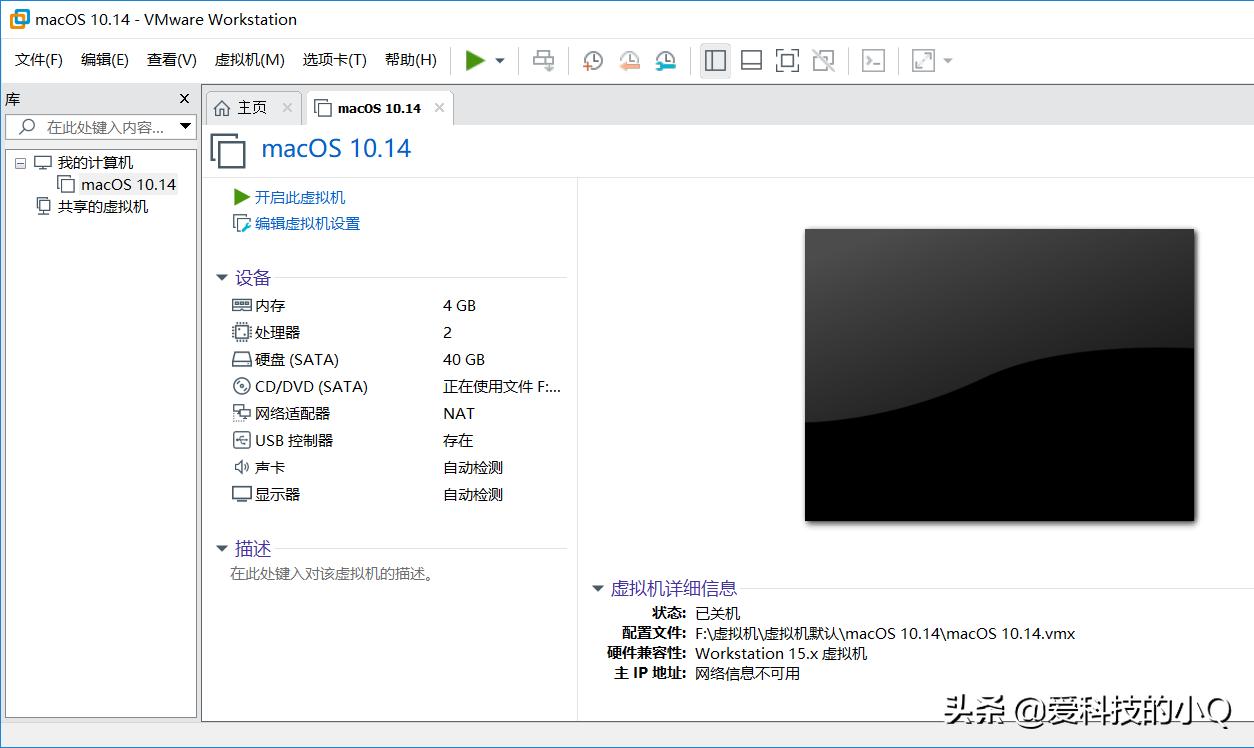This screenshot has height=748, width=1254.
Task: Open the Power On dropdown arrow
Action: click(498, 60)
